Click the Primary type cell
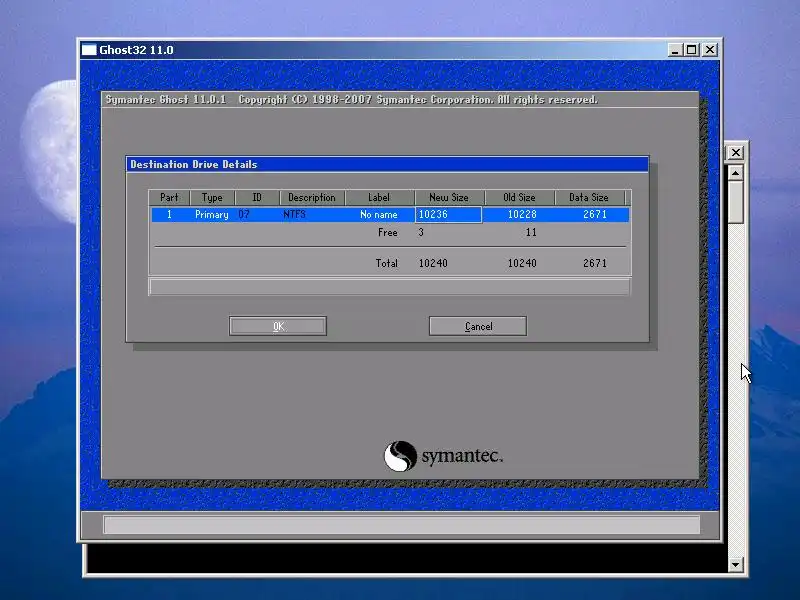800x600 pixels. point(212,215)
